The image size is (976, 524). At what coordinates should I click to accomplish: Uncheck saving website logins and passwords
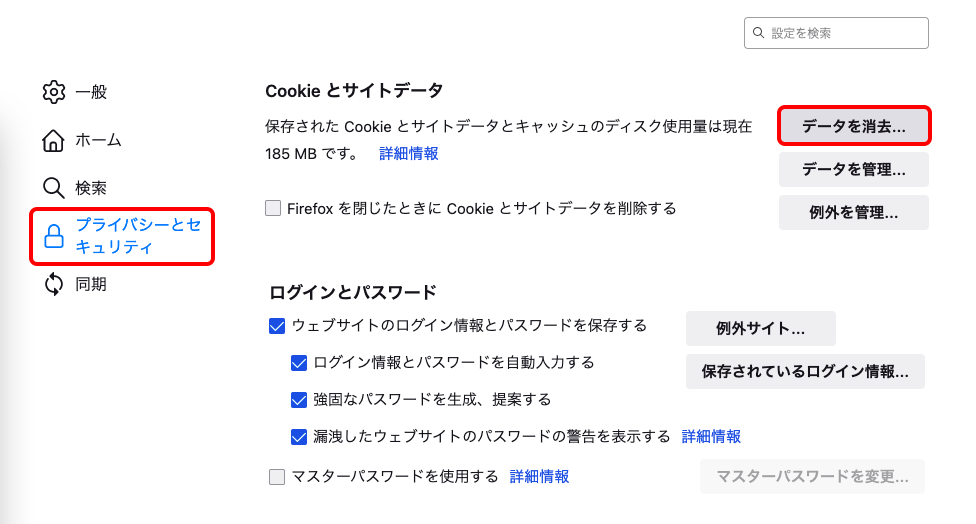tap(276, 325)
